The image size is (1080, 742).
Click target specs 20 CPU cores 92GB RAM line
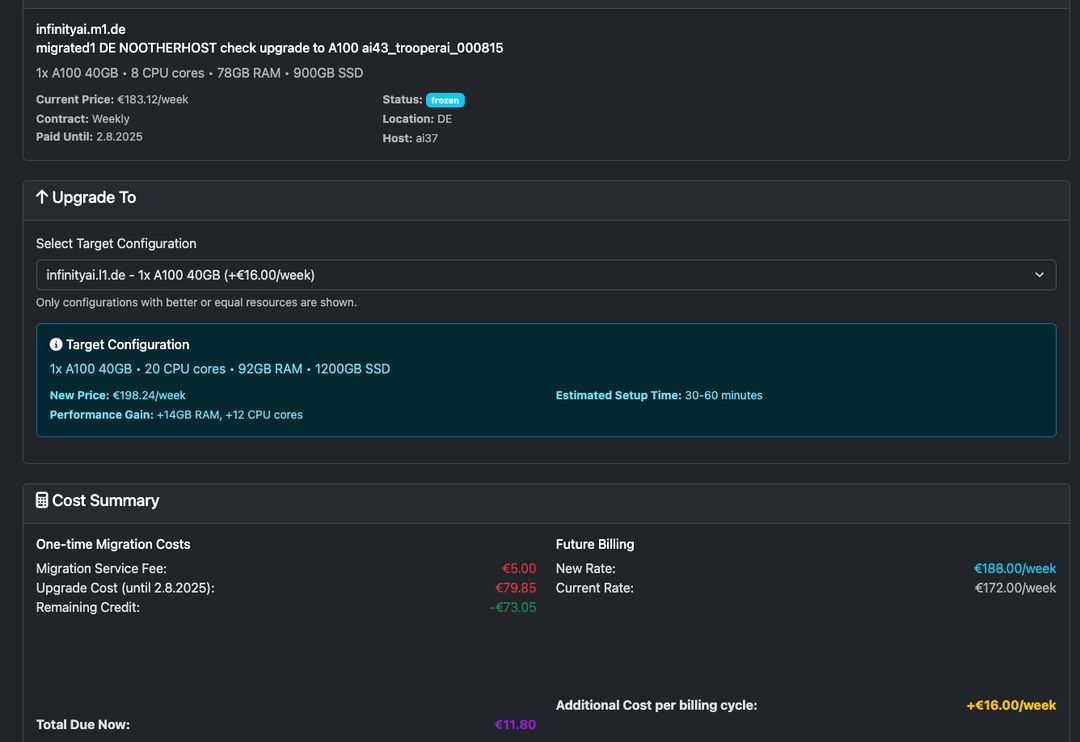pyautogui.click(x=220, y=369)
